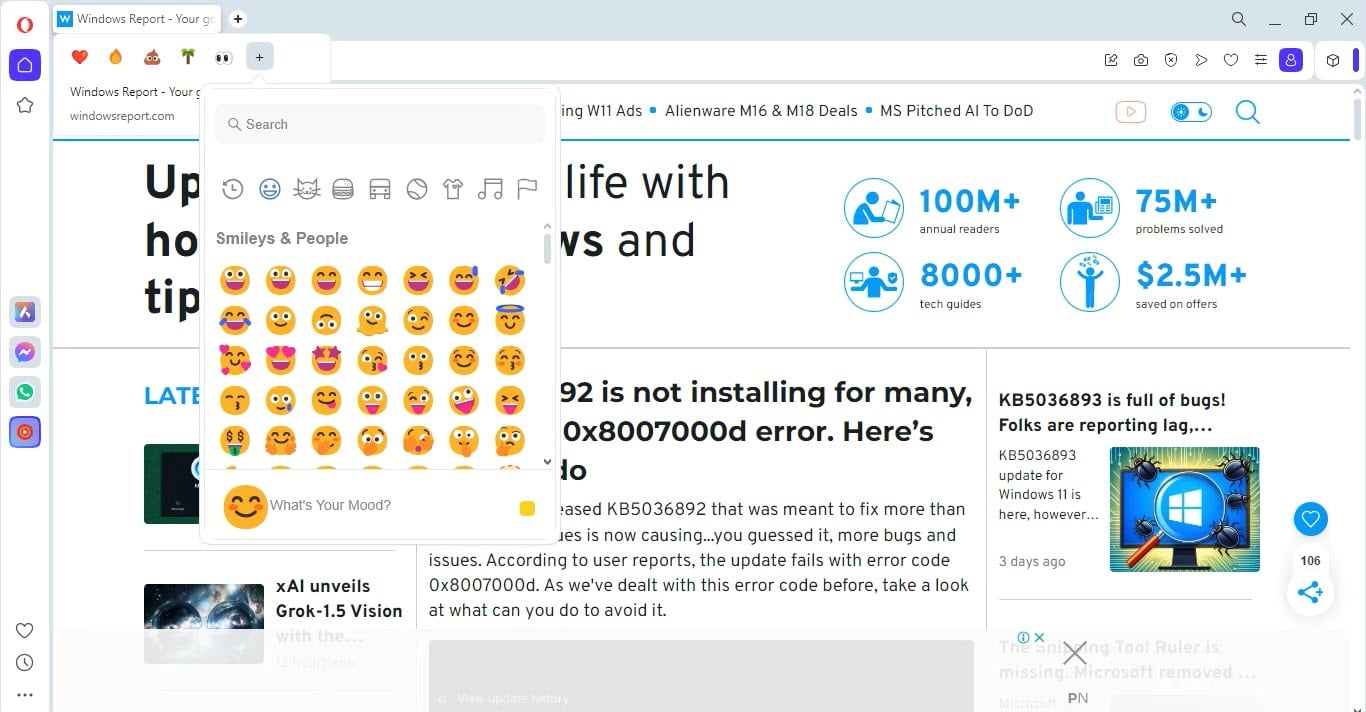Click the emoji list scroll-down arrow
The image size is (1366, 712).
[x=547, y=461]
